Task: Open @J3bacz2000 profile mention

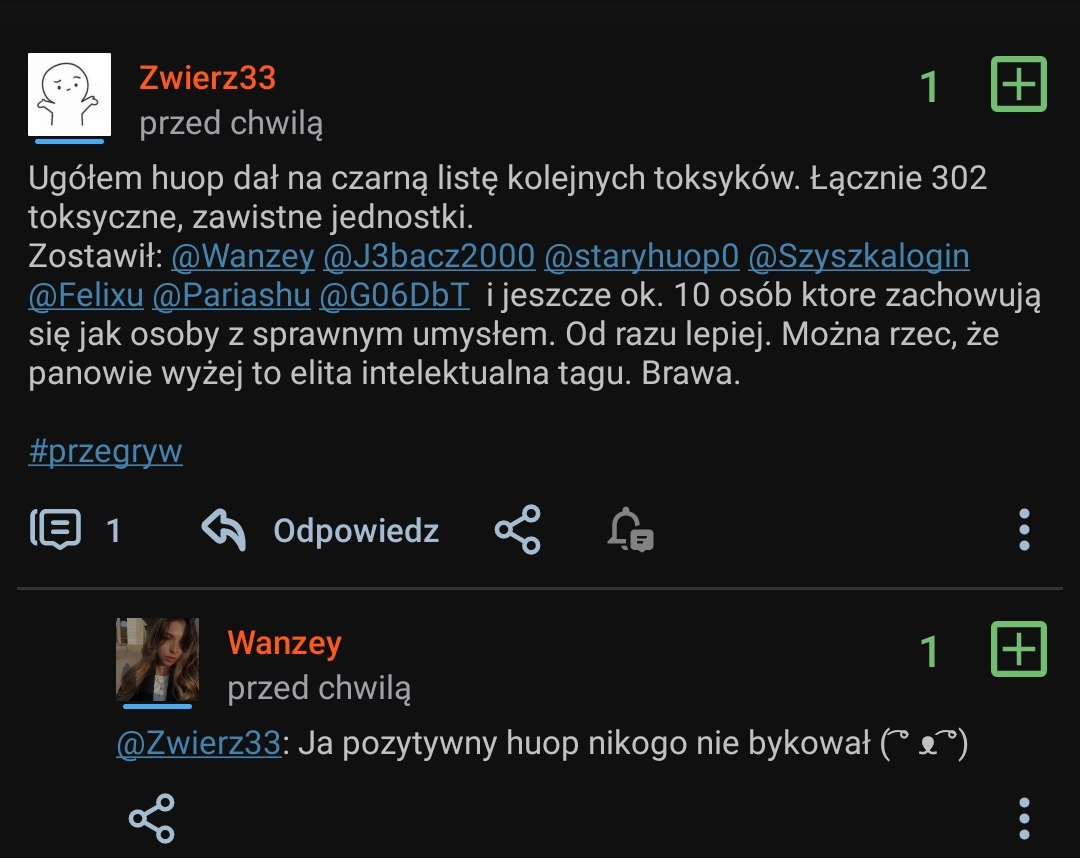Action: 429,256
